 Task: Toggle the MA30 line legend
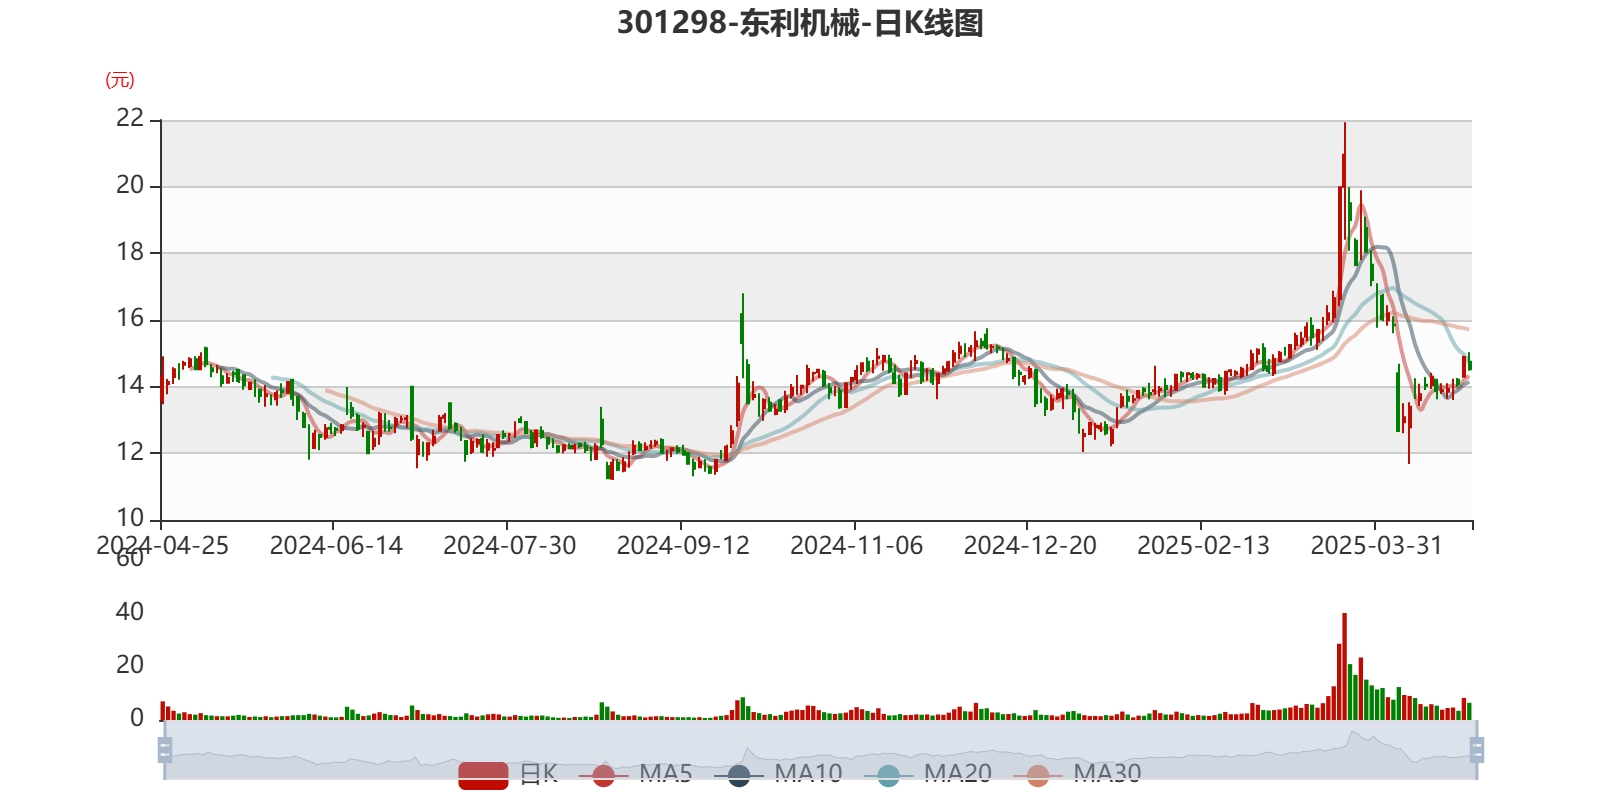1077,774
